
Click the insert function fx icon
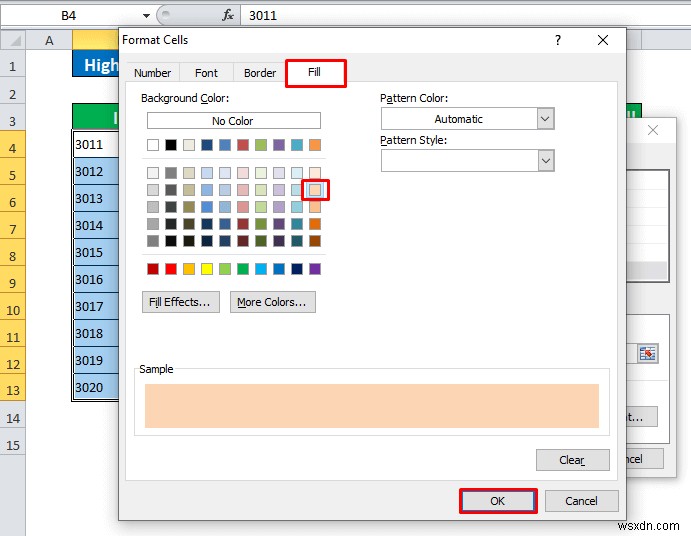227,15
